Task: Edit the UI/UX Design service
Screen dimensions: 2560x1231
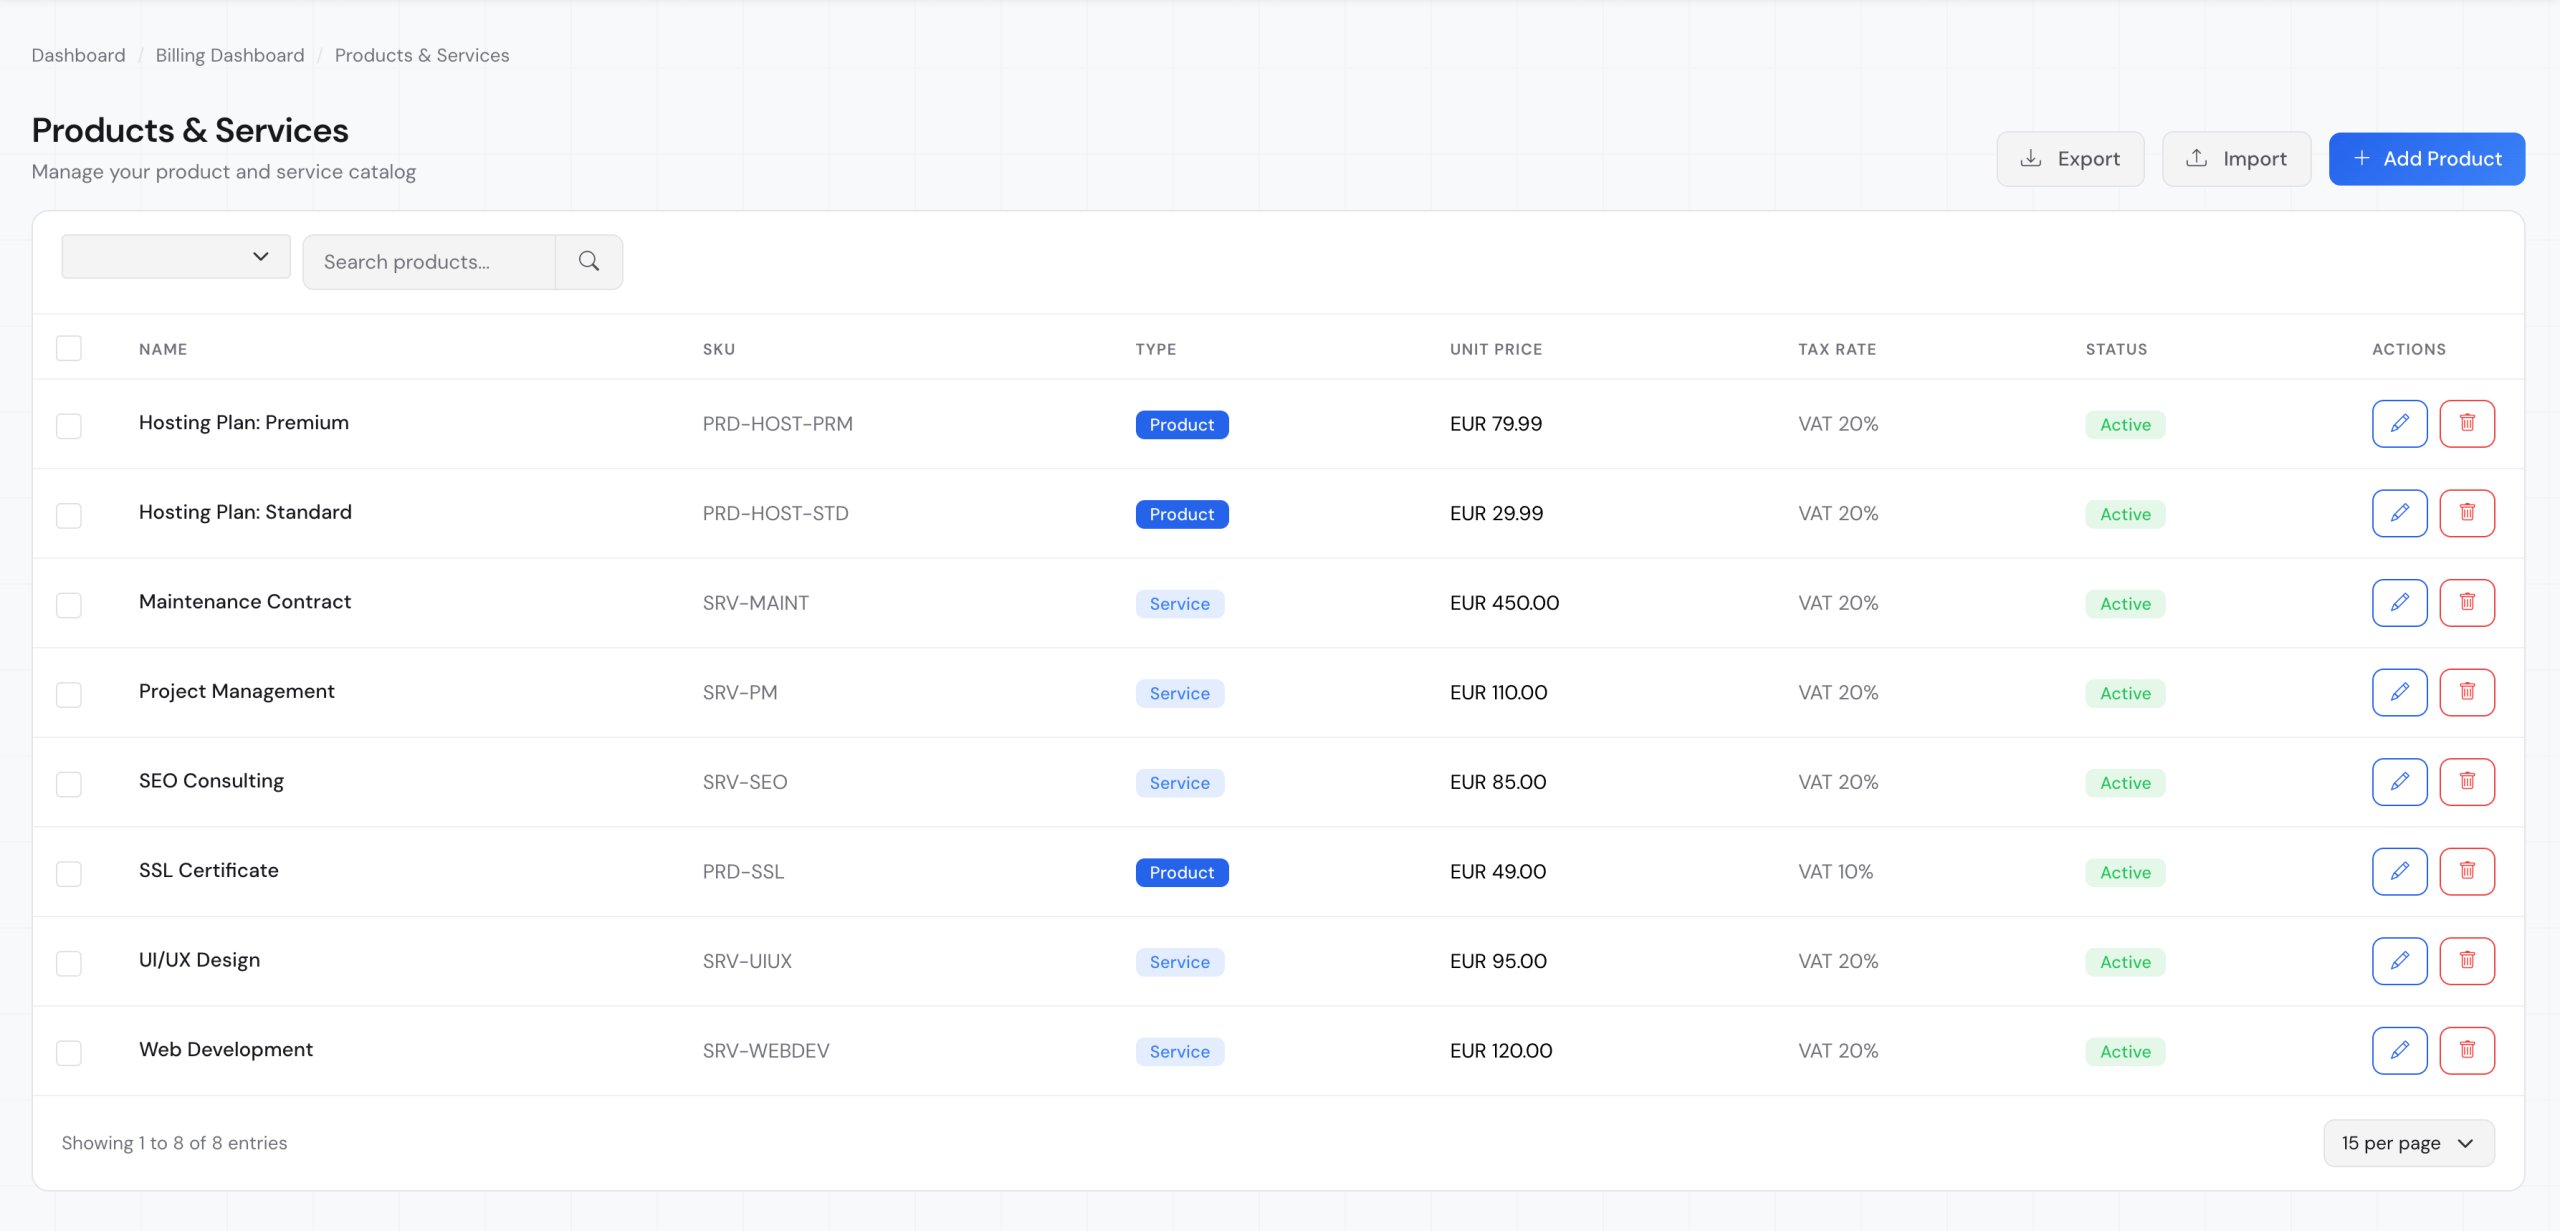Action: pos(2399,961)
